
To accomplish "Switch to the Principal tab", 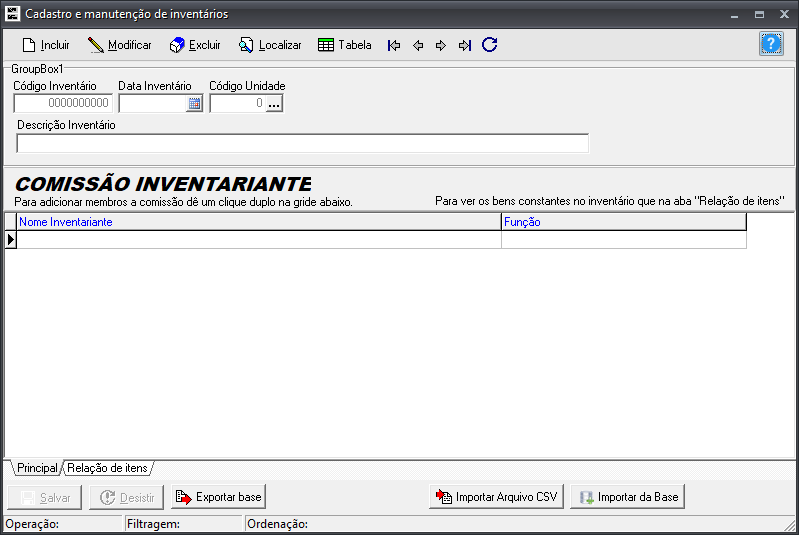I will pos(37,468).
